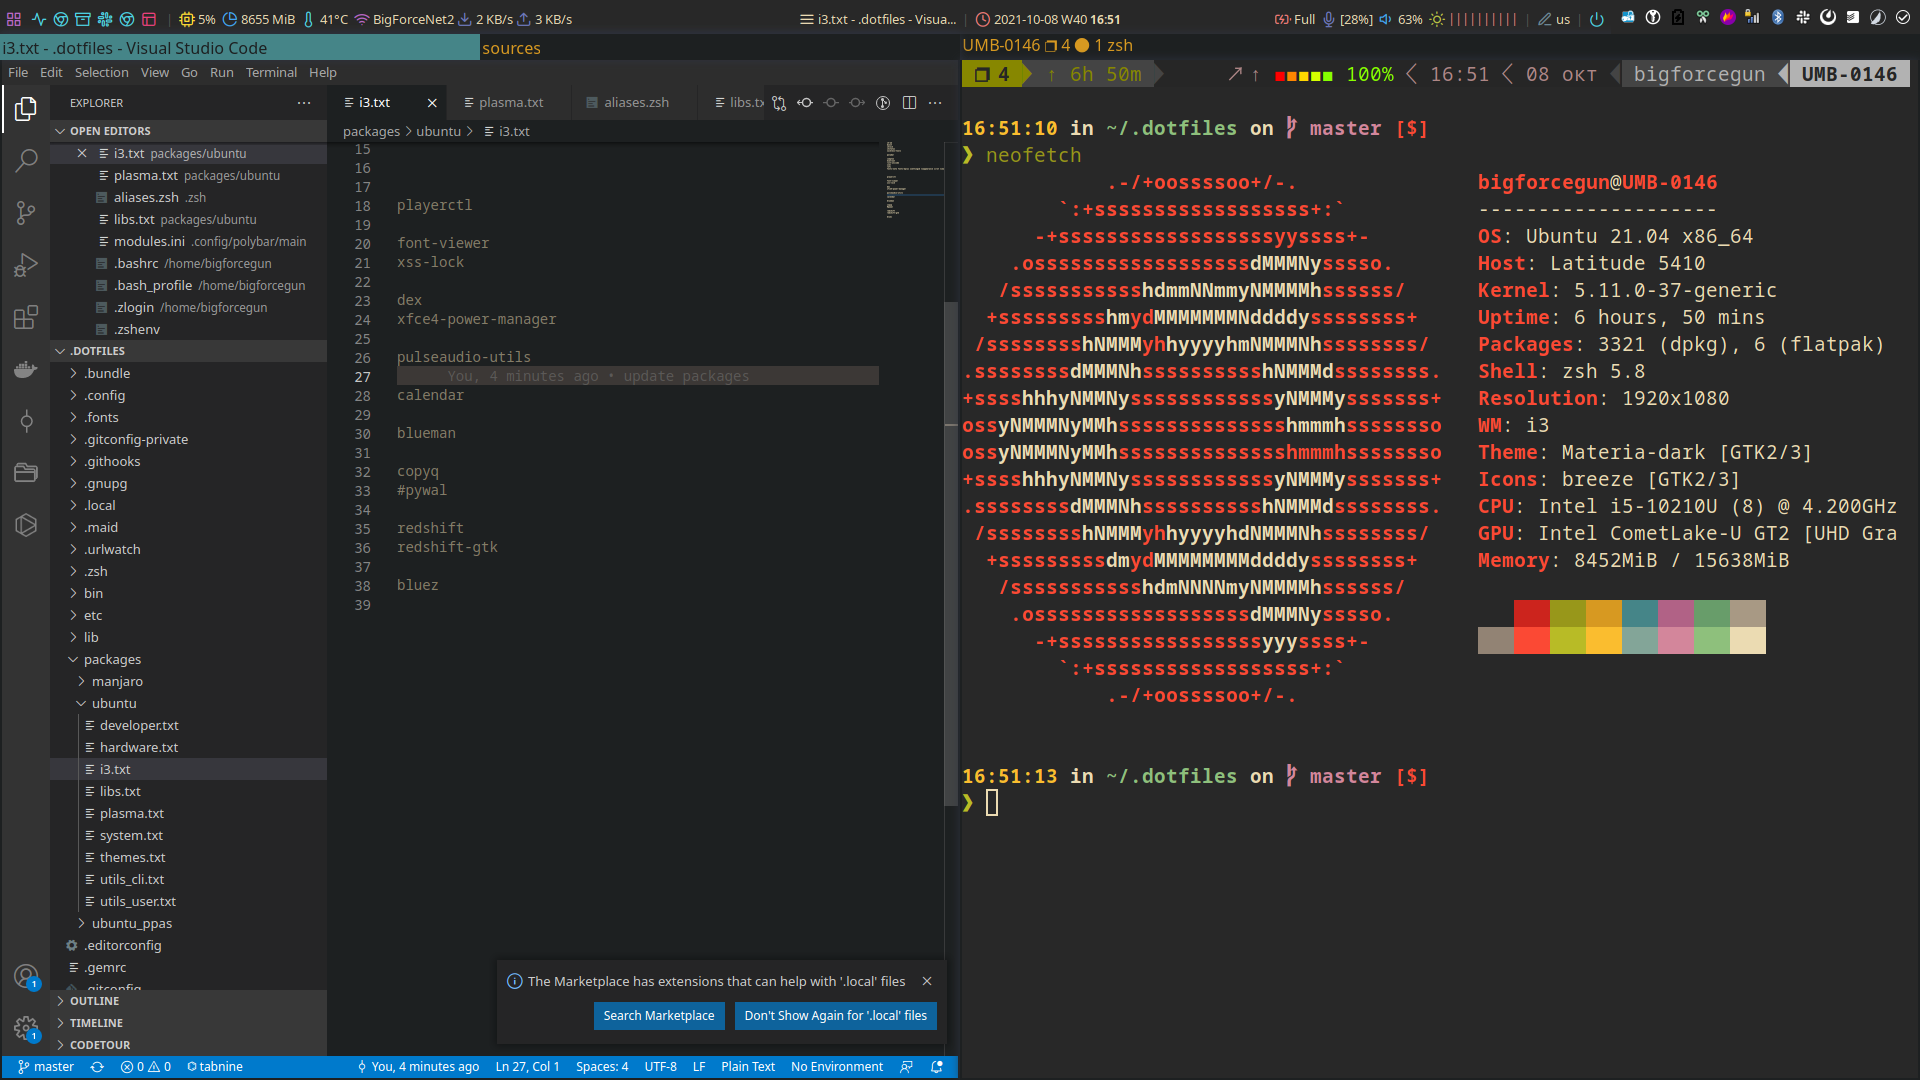Screen dimensions: 1920x1080
Task: Click the Source Control icon in sidebar
Action: 26,211
